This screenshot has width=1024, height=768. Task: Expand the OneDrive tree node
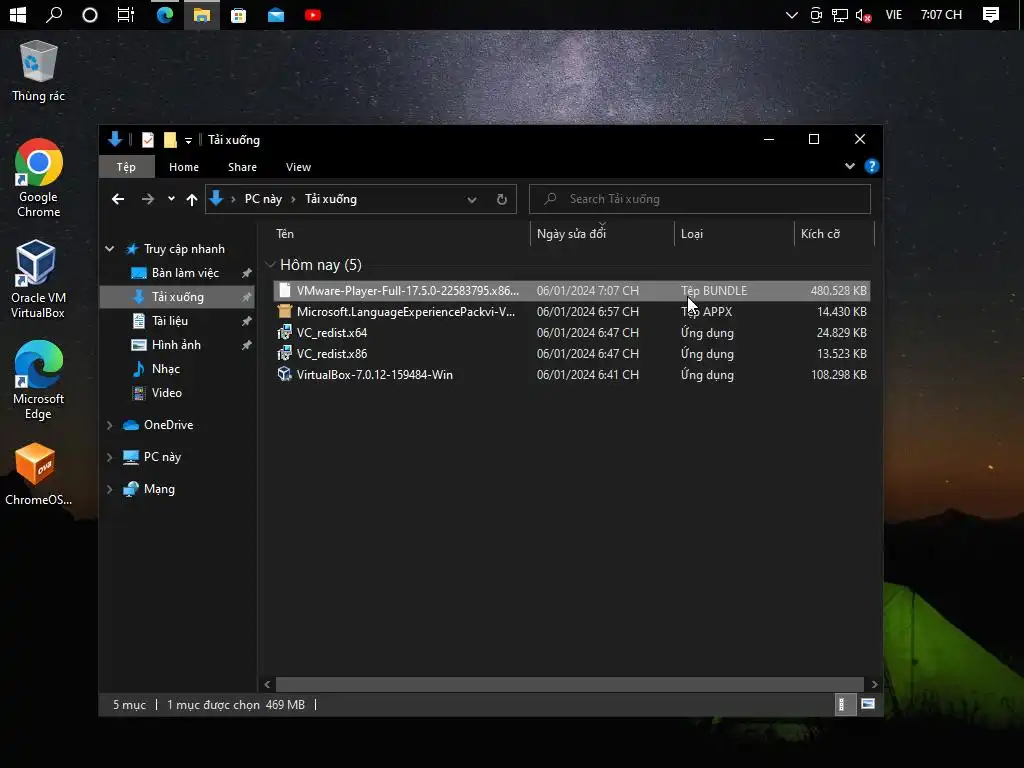coord(110,425)
